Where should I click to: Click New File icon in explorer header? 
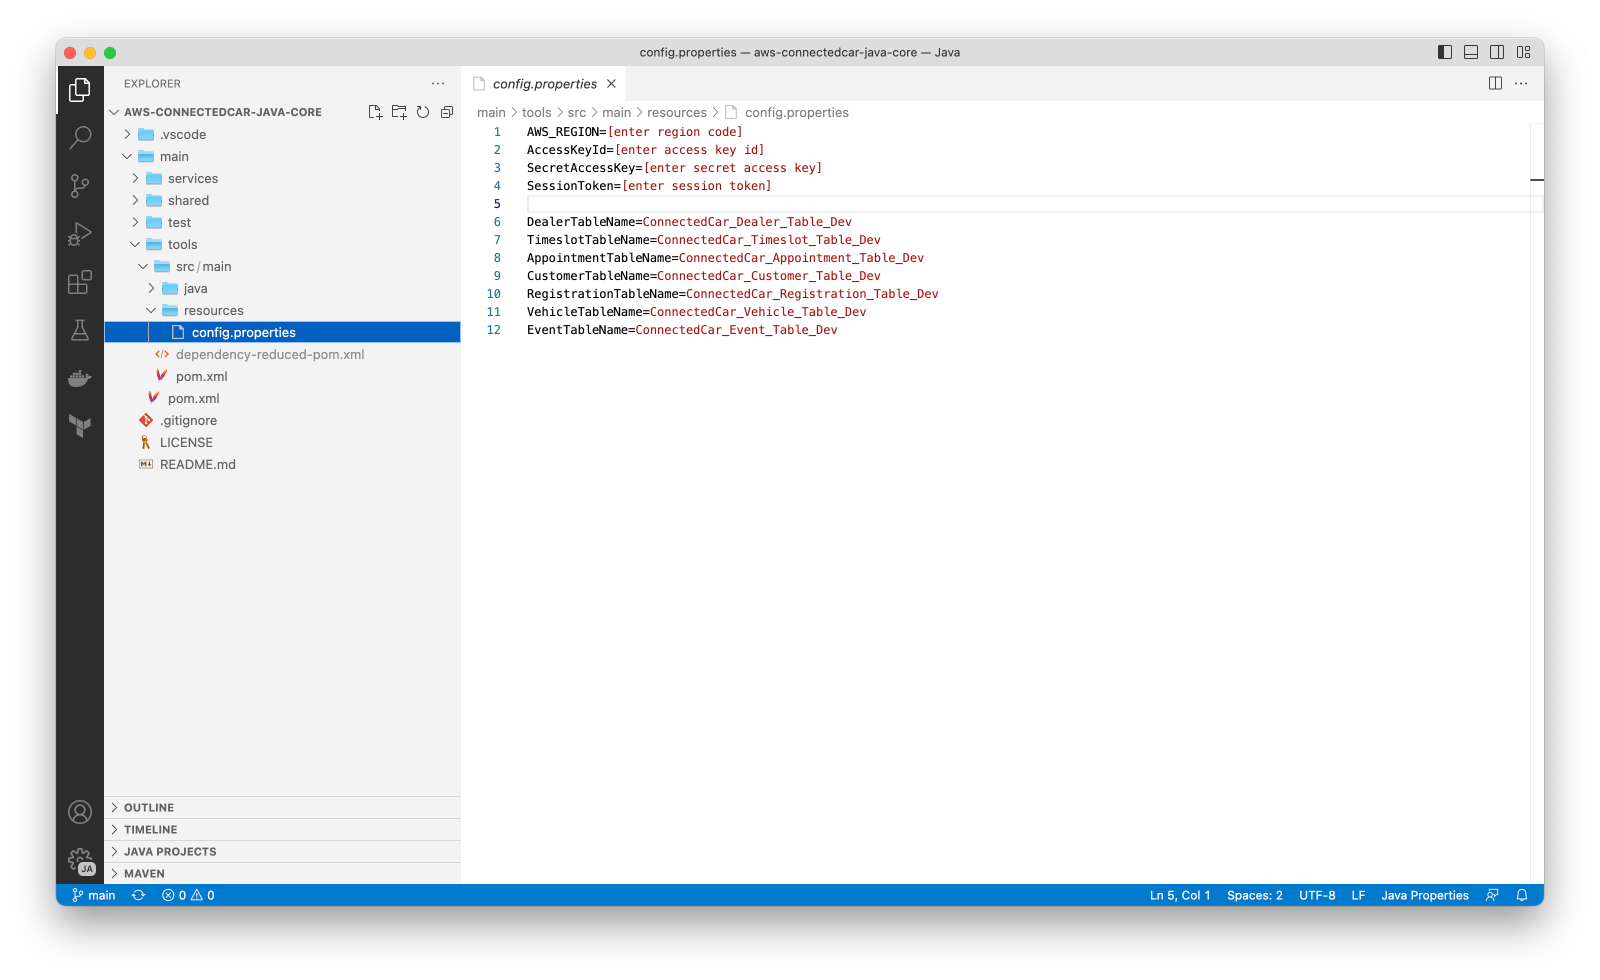(x=375, y=112)
